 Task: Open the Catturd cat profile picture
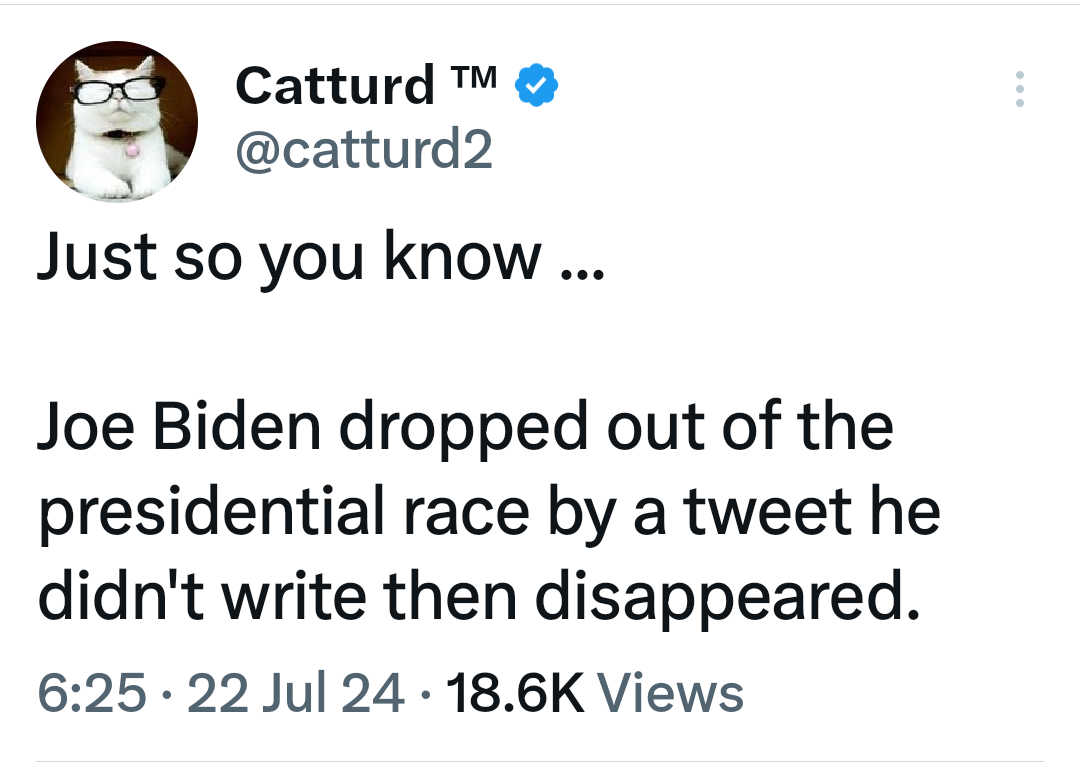(117, 122)
